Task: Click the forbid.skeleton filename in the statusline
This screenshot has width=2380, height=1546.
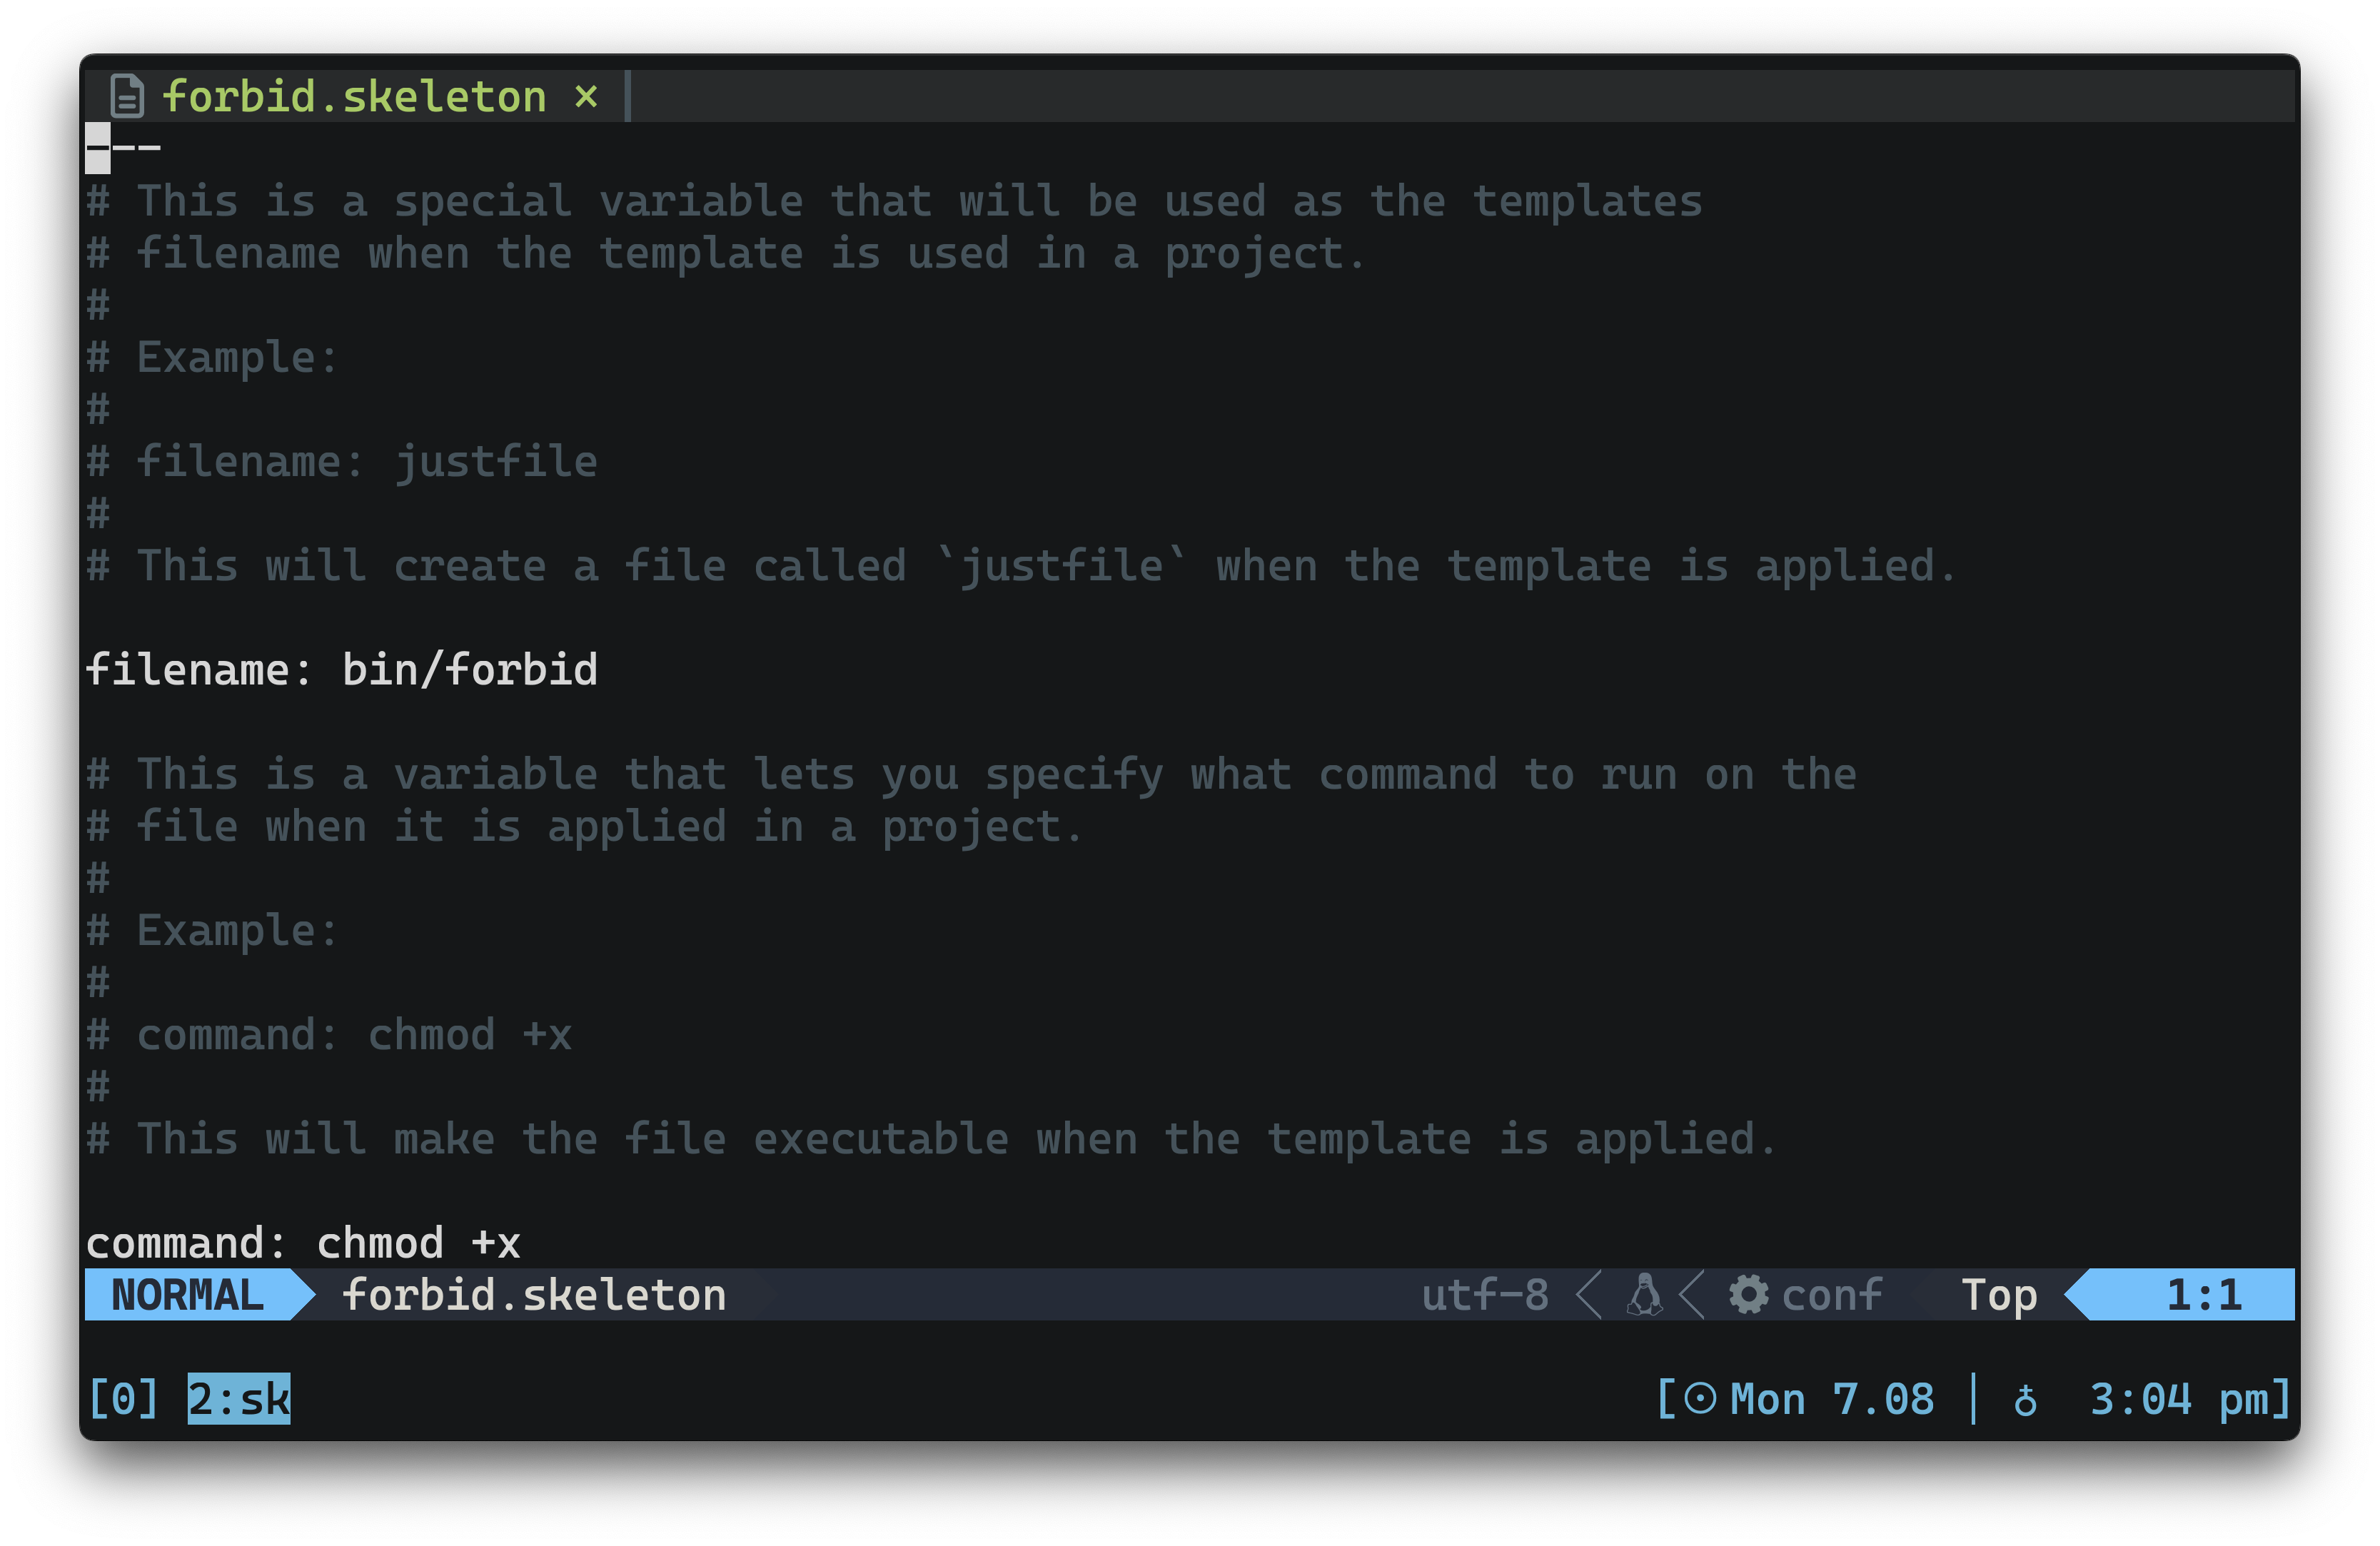Action: [534, 1295]
